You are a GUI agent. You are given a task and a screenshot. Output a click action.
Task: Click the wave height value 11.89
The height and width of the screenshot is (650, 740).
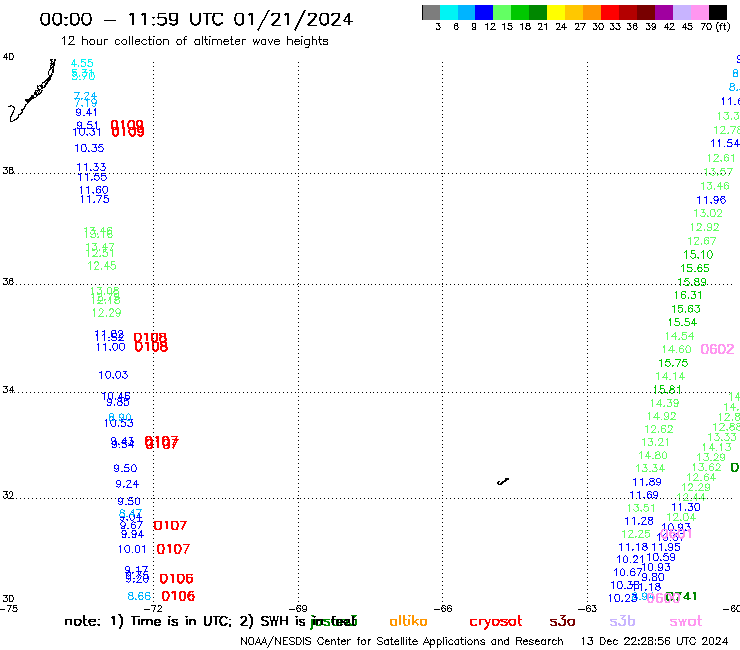[647, 482]
